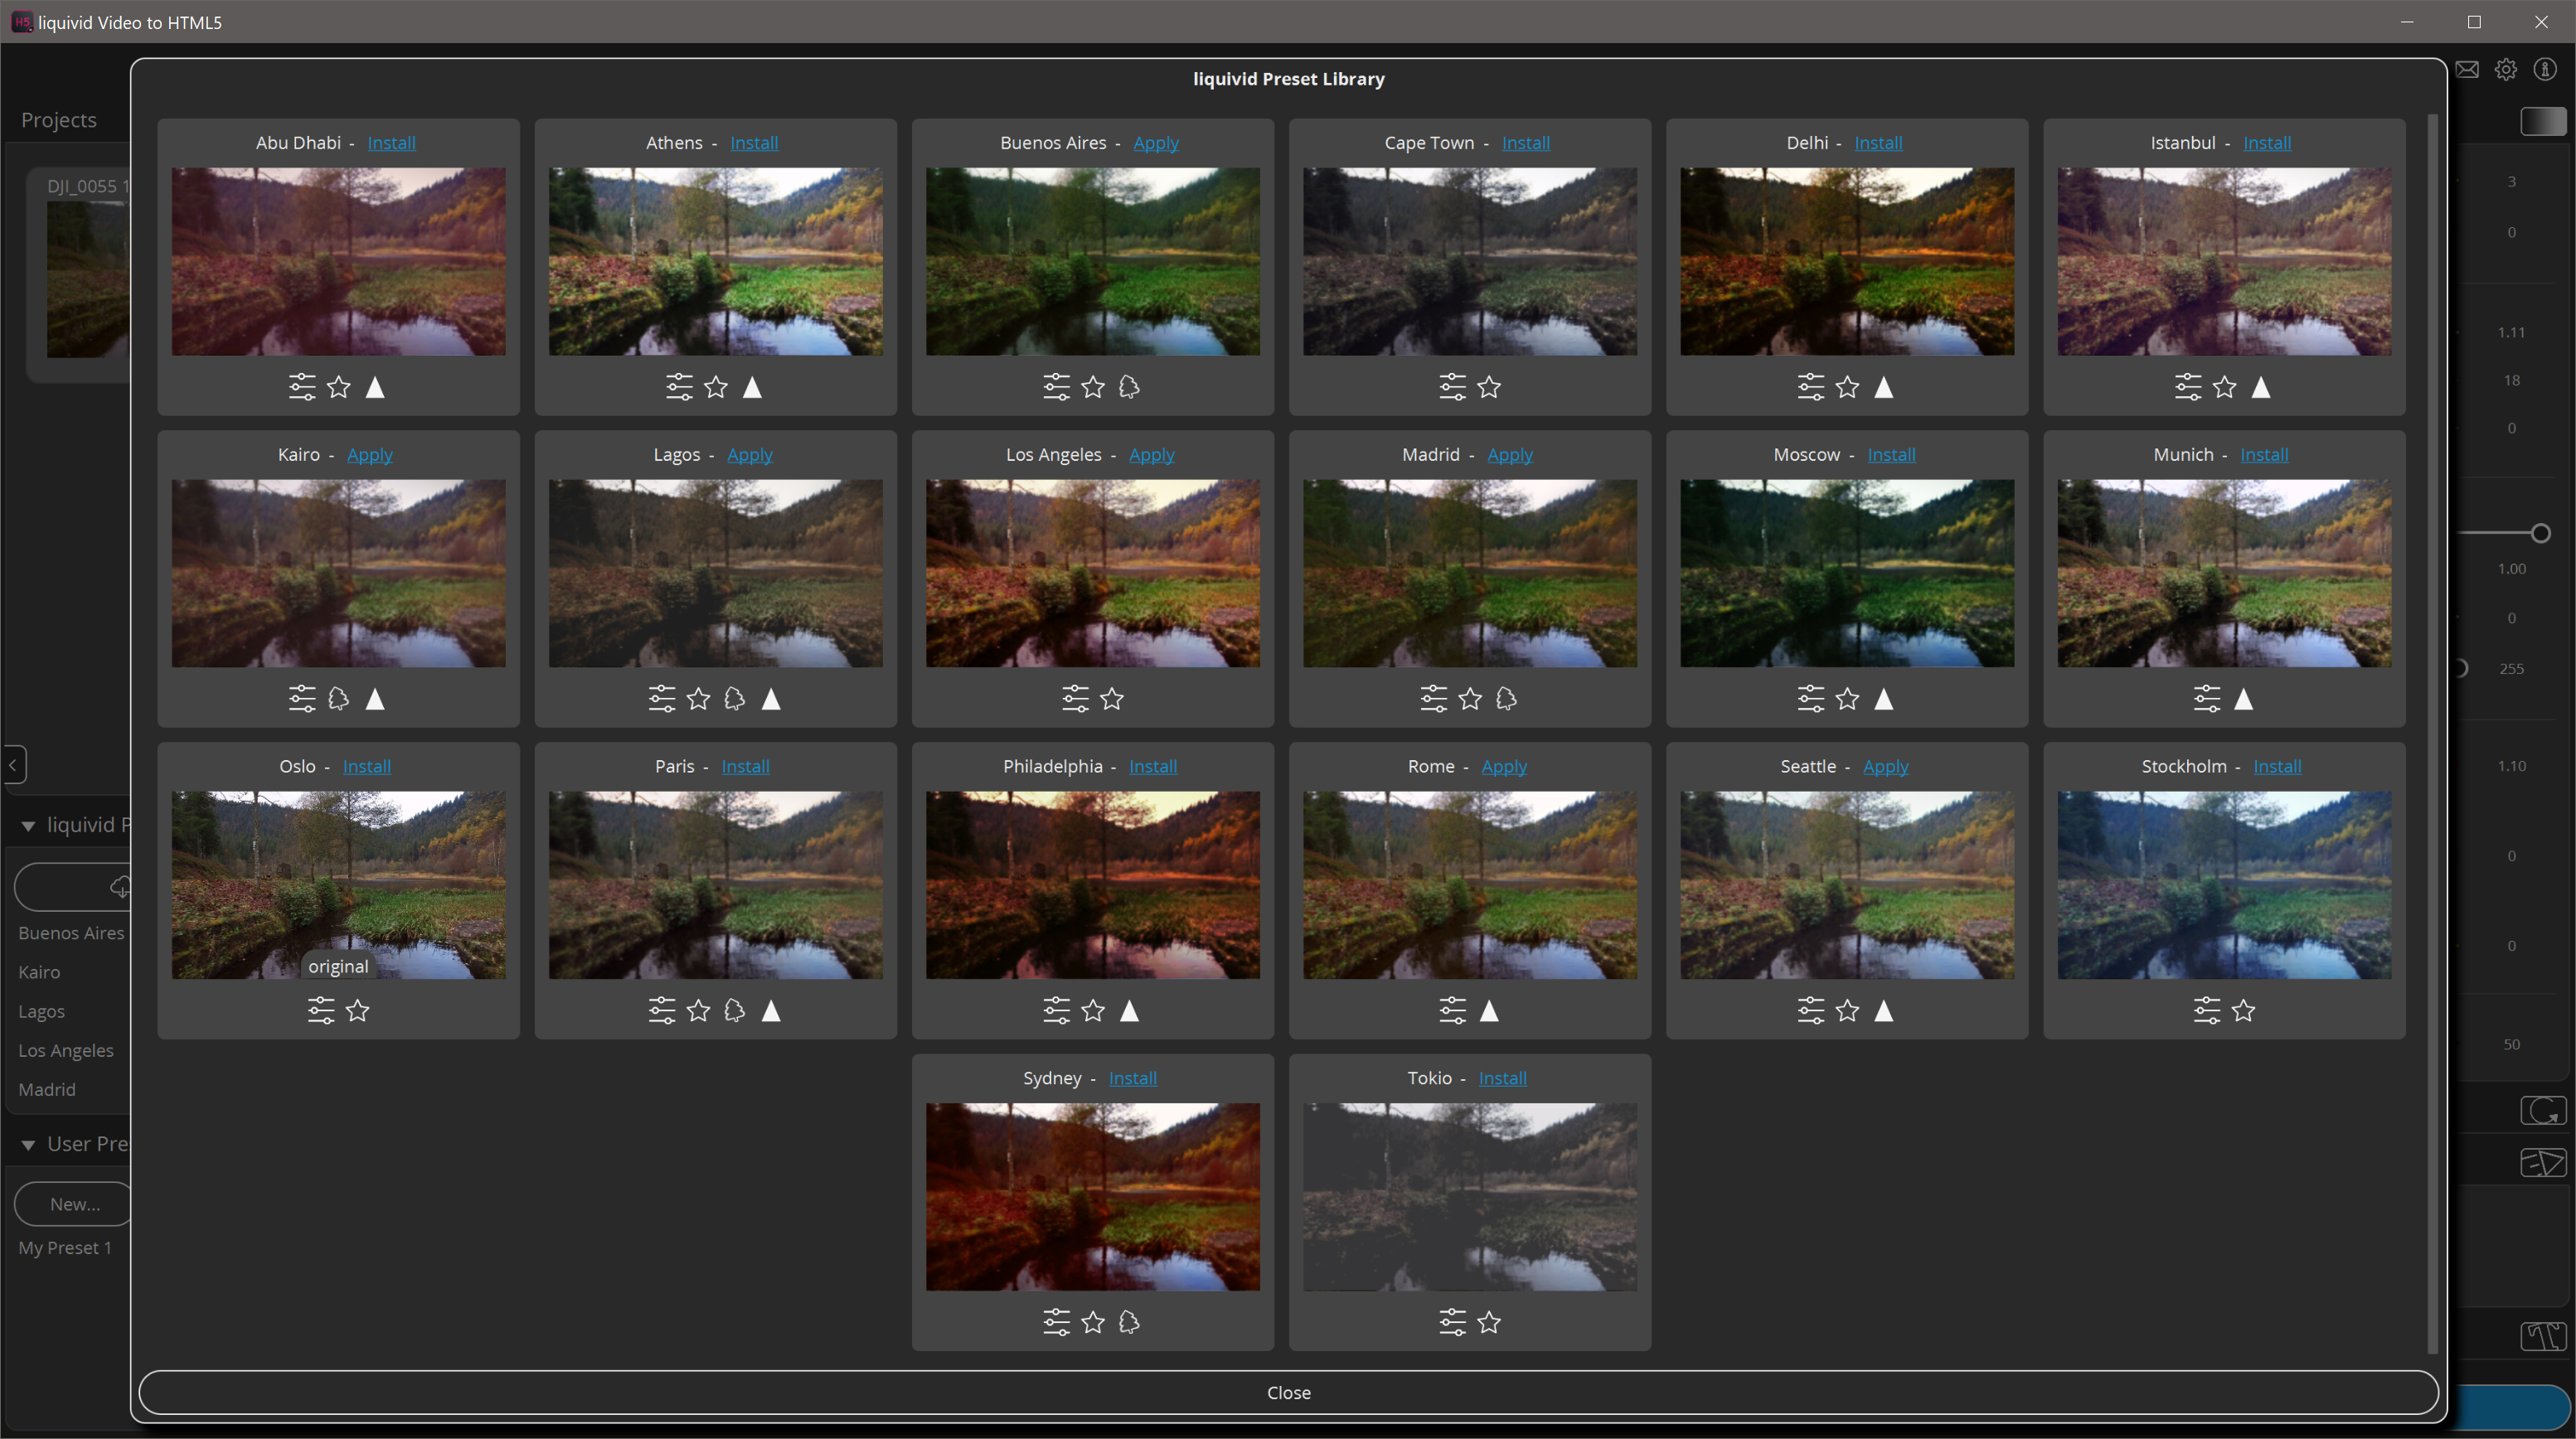Viewport: 2576px width, 1439px height.
Task: Open the settings gear in the top right
Action: (x=2506, y=68)
